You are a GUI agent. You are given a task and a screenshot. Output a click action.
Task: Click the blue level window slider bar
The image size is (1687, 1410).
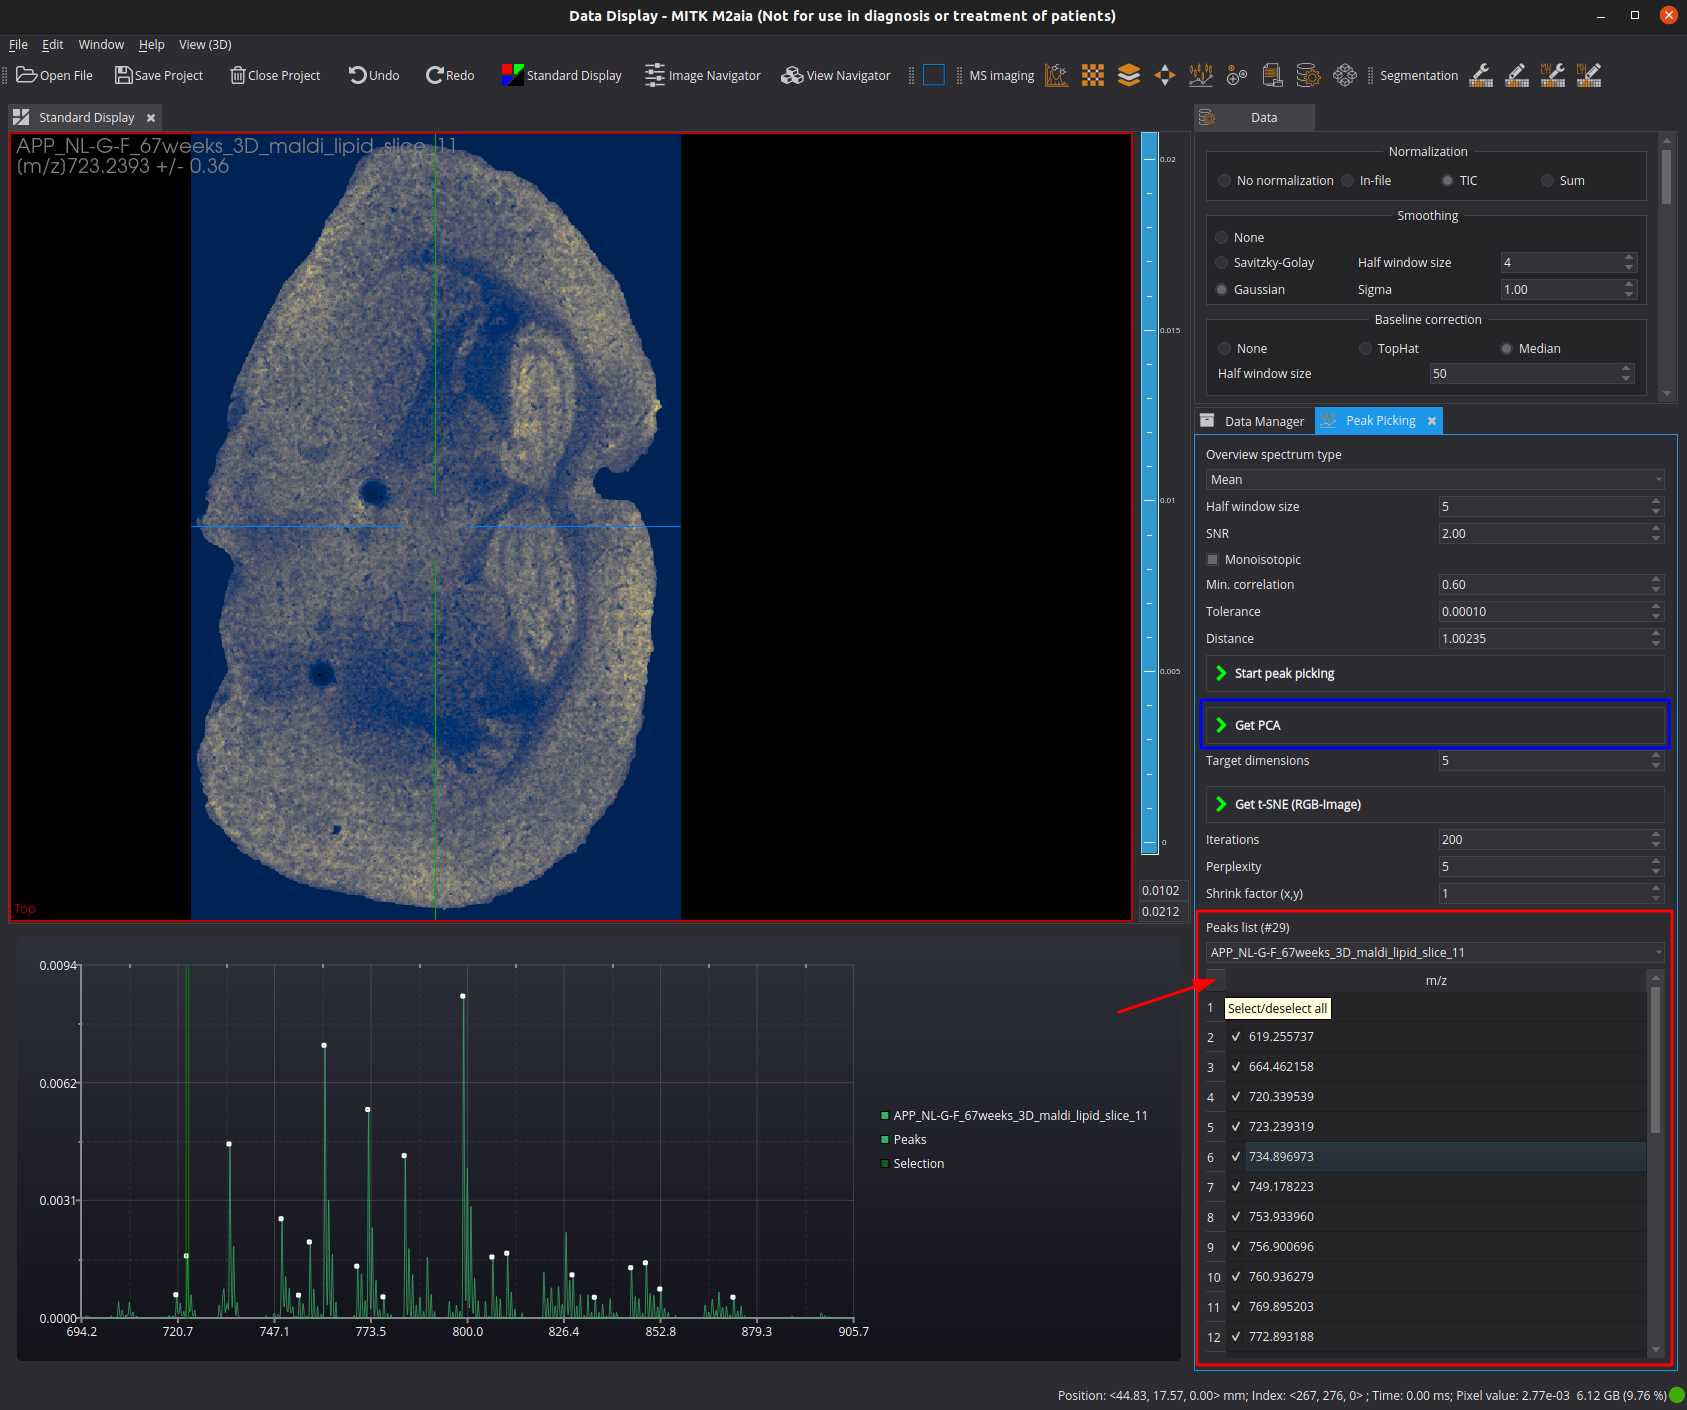1150,492
